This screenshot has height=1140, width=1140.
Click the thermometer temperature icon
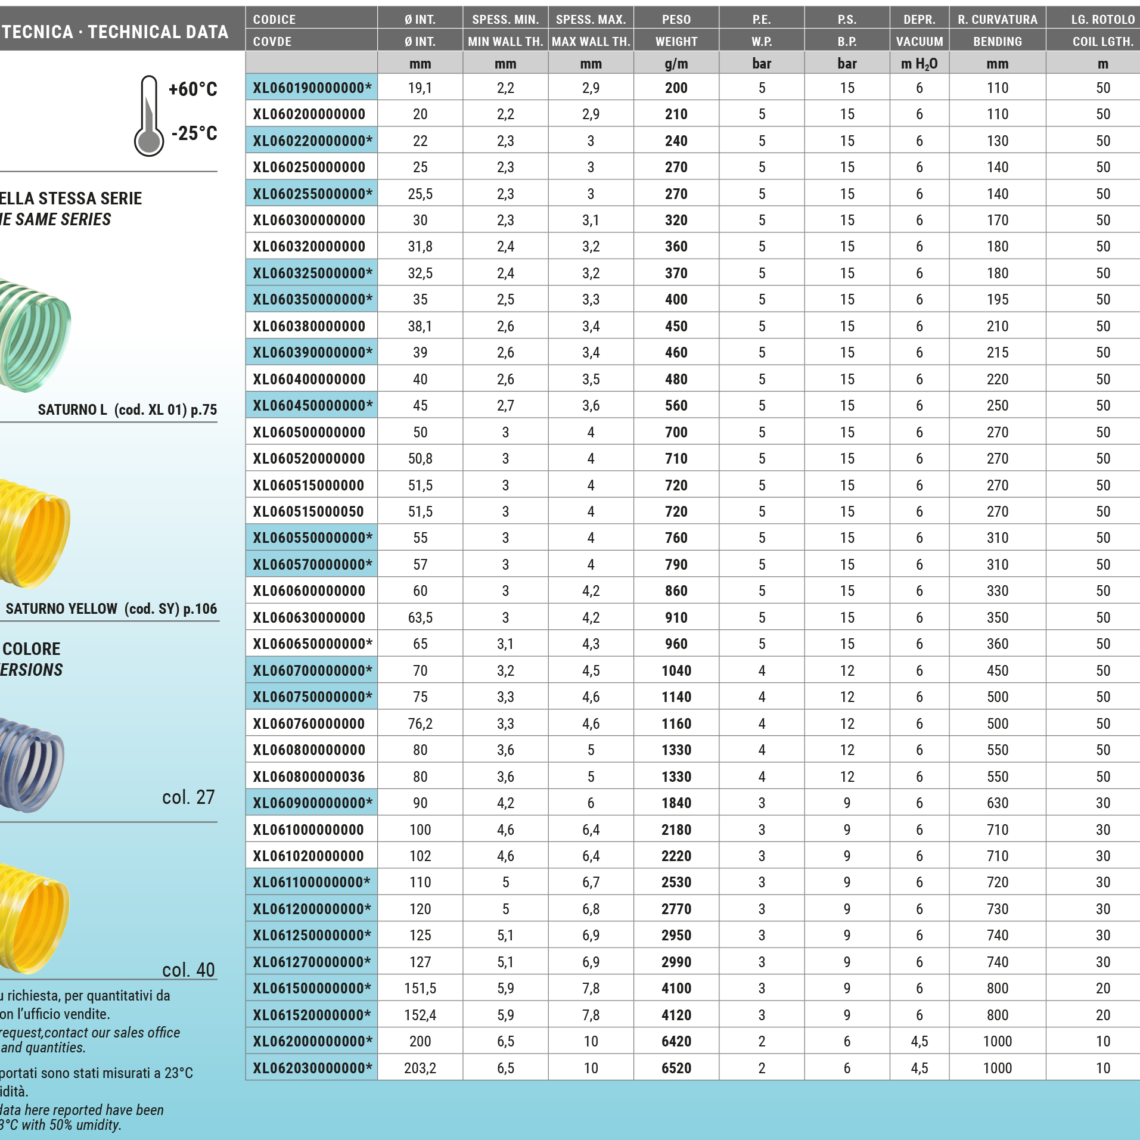tap(149, 115)
